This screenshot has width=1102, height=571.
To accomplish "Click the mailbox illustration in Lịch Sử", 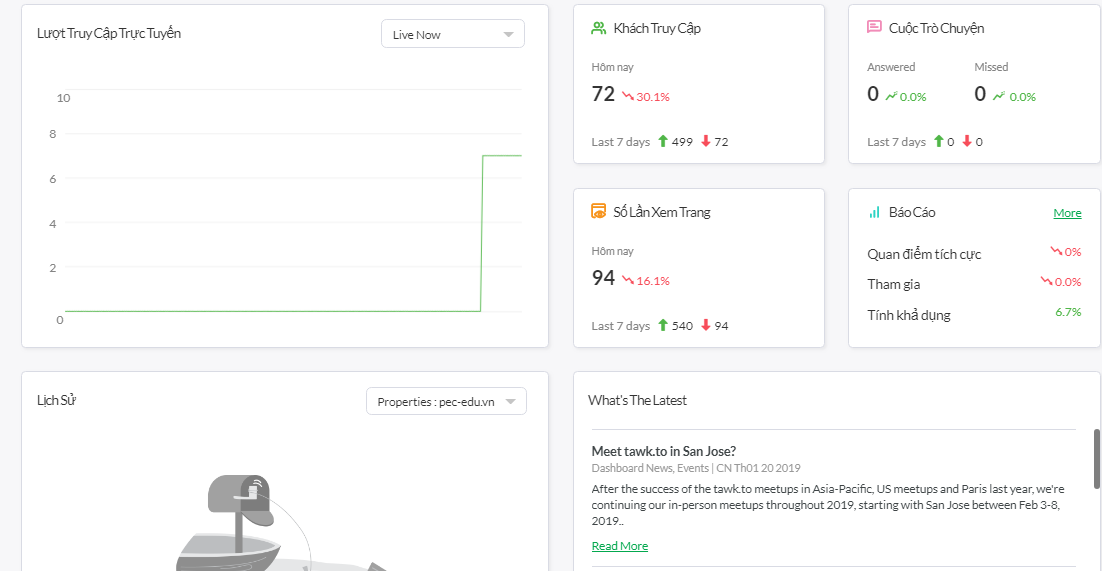I will click(x=241, y=499).
